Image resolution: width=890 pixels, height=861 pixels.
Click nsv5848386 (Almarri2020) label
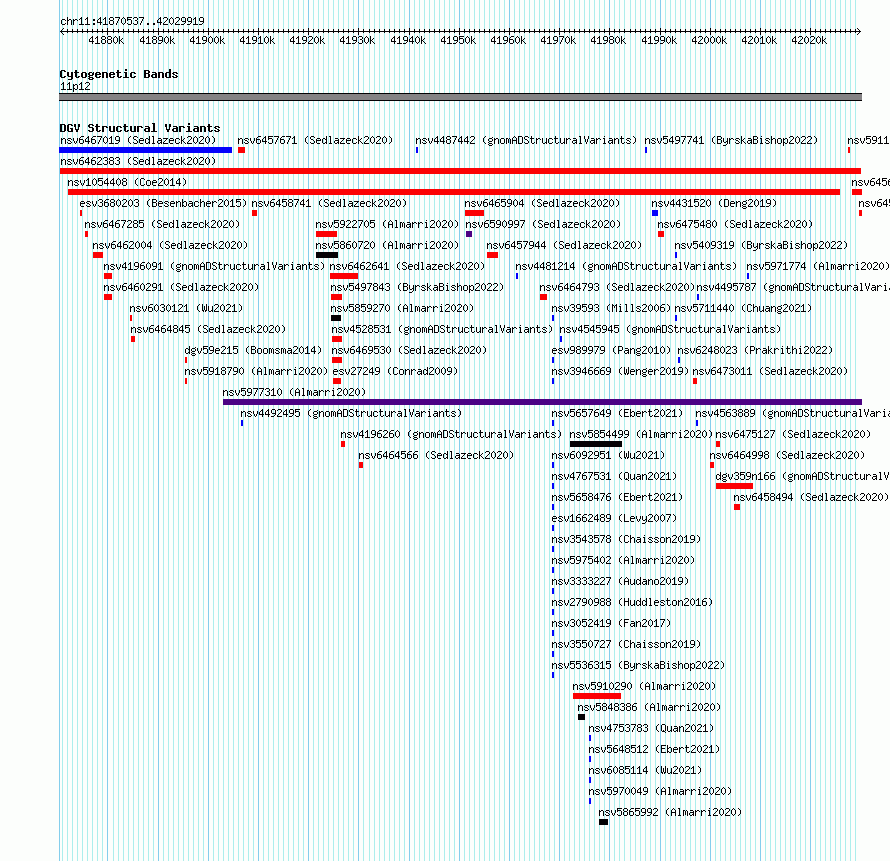point(649,707)
